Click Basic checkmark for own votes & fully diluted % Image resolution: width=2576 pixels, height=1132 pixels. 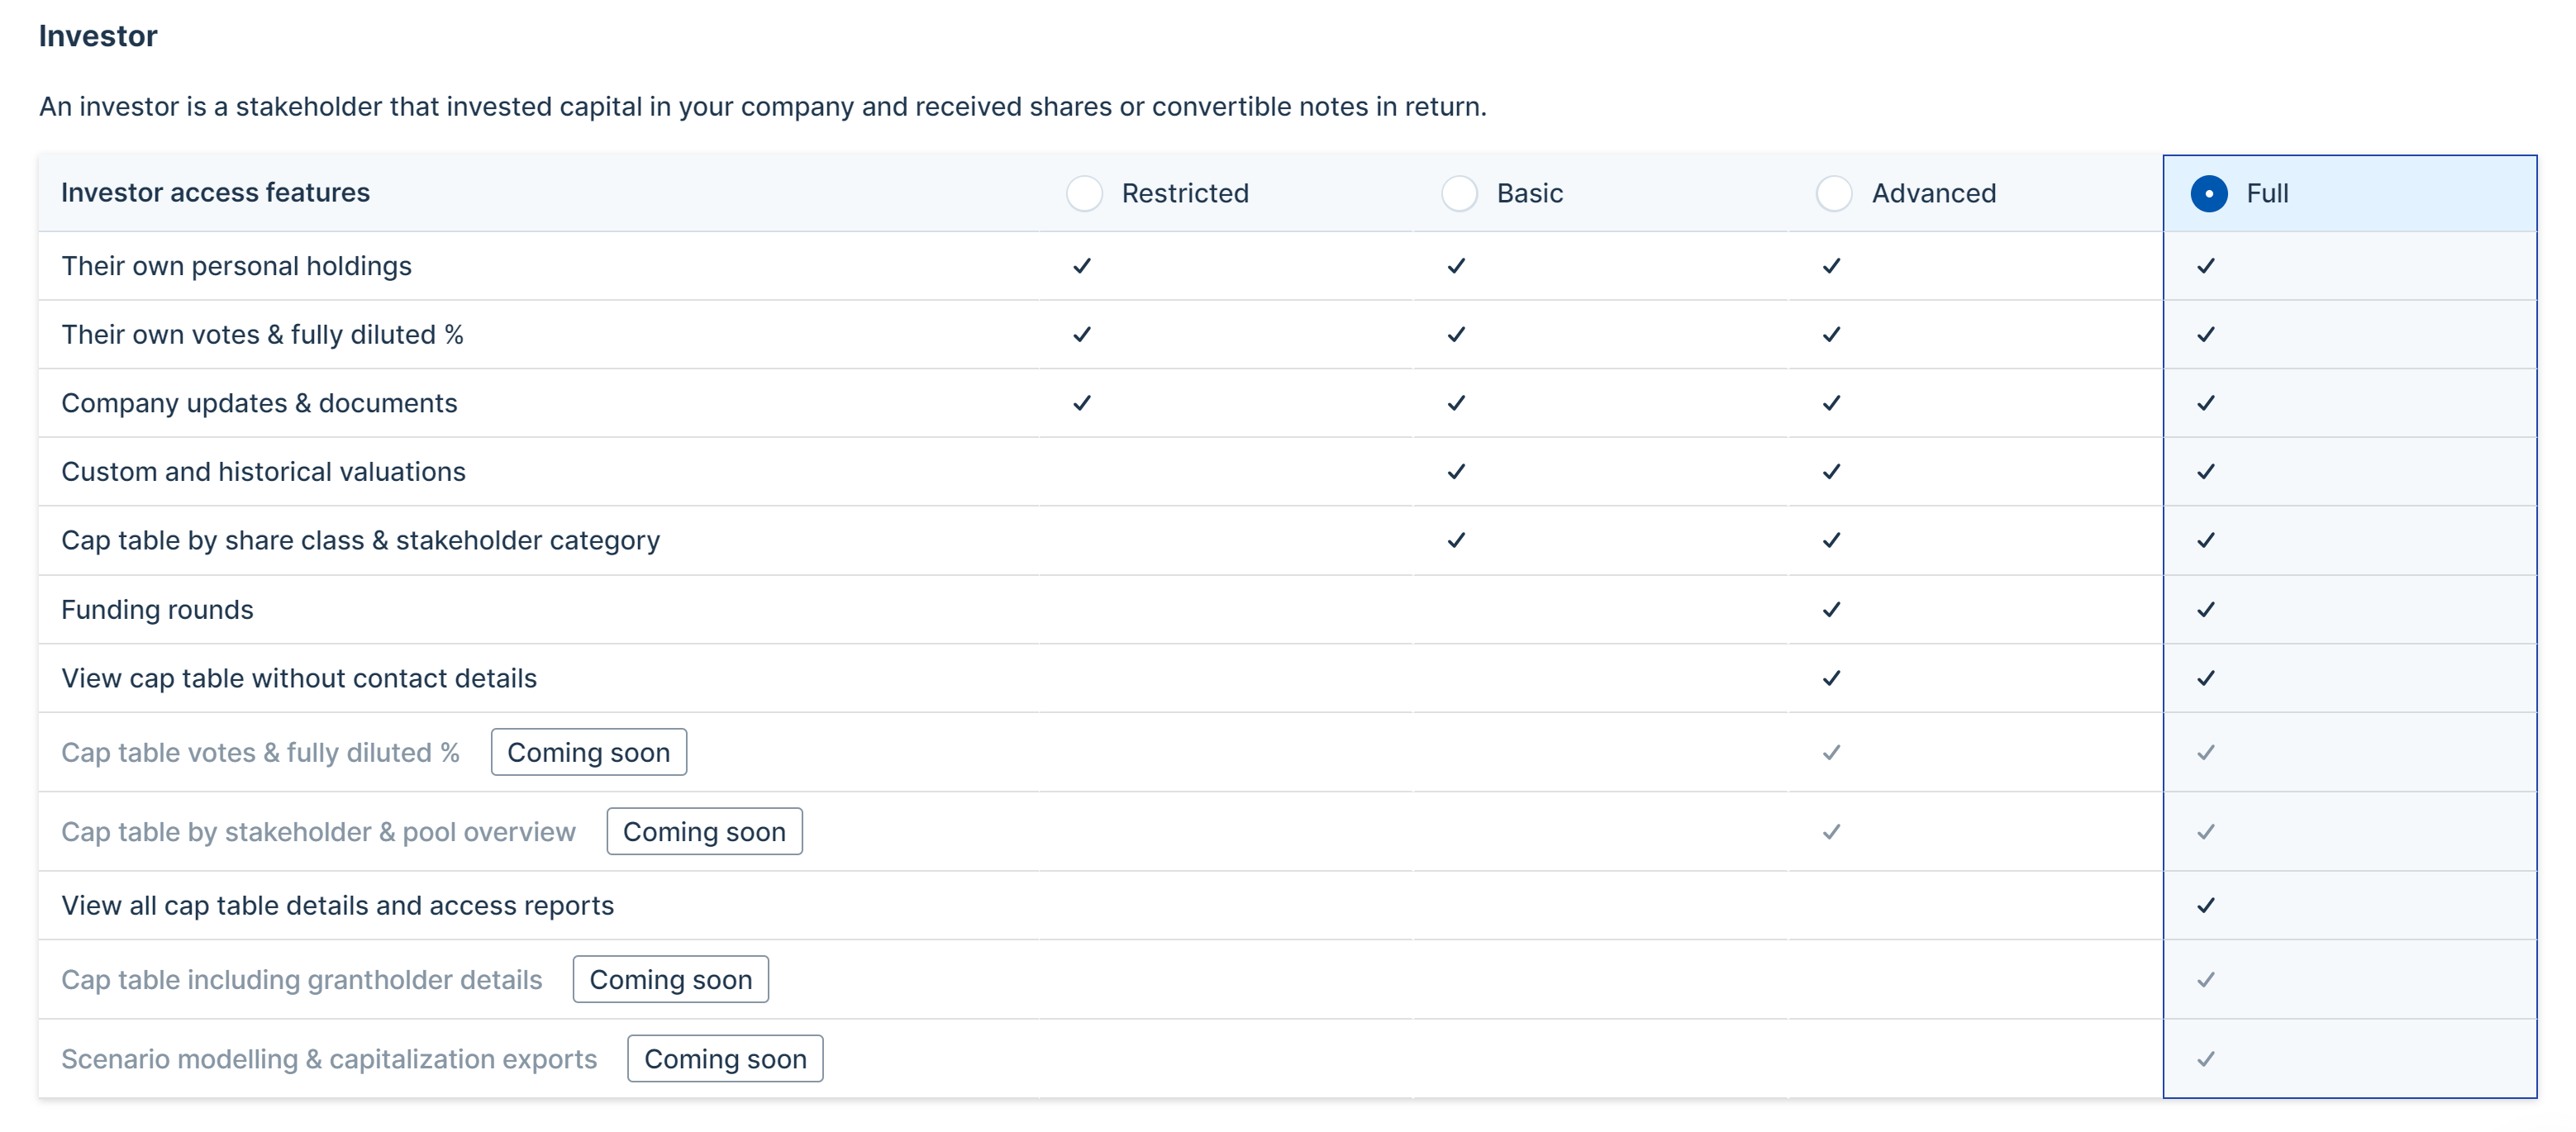[x=1457, y=334]
